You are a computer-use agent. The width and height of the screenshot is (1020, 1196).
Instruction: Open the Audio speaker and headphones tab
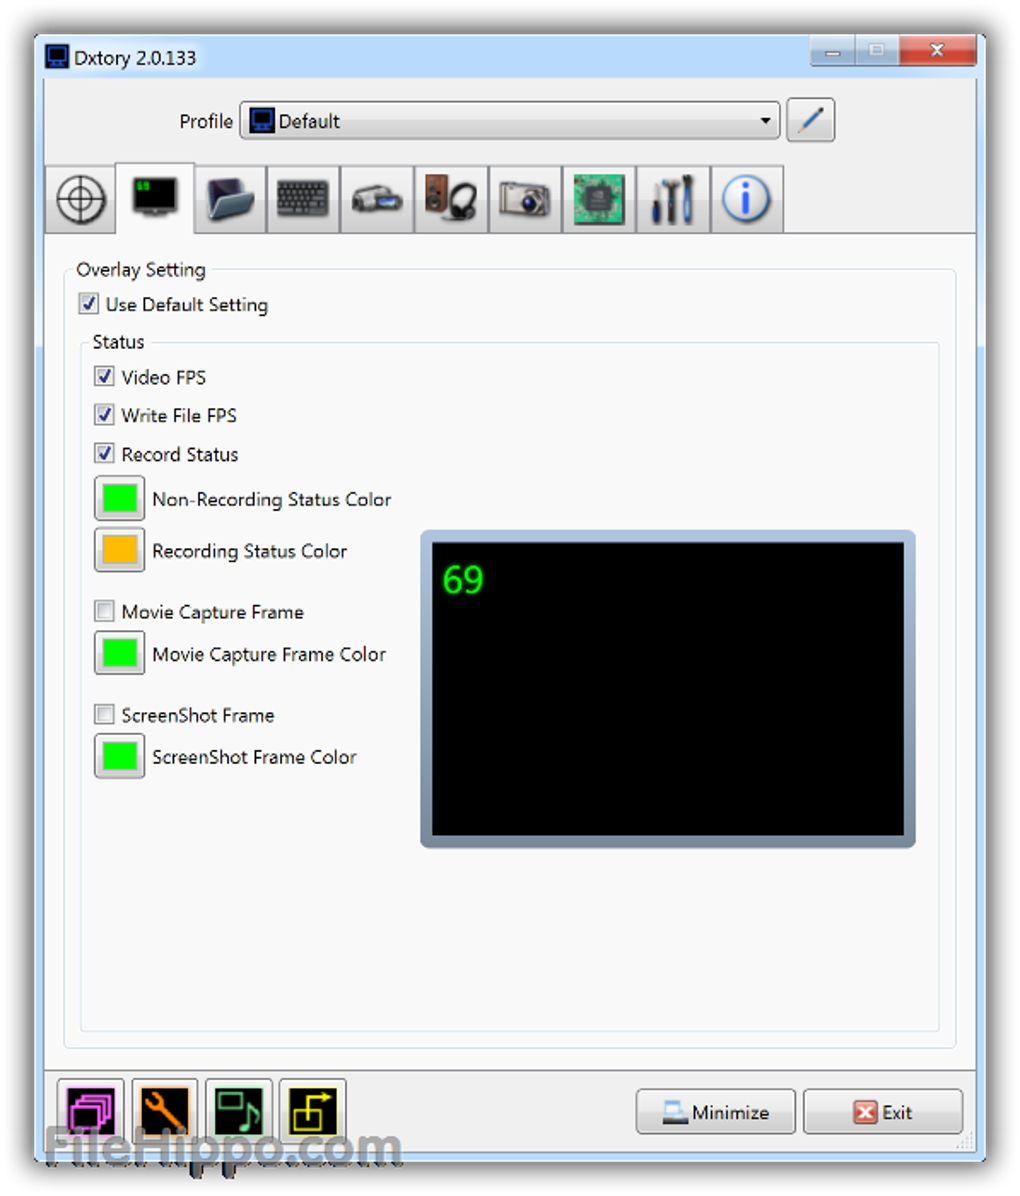point(451,199)
